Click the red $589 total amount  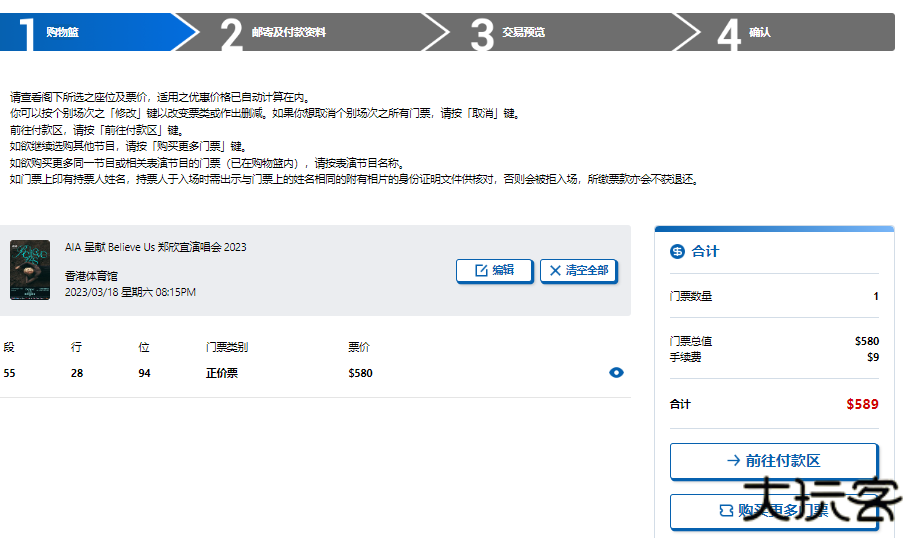(861, 405)
